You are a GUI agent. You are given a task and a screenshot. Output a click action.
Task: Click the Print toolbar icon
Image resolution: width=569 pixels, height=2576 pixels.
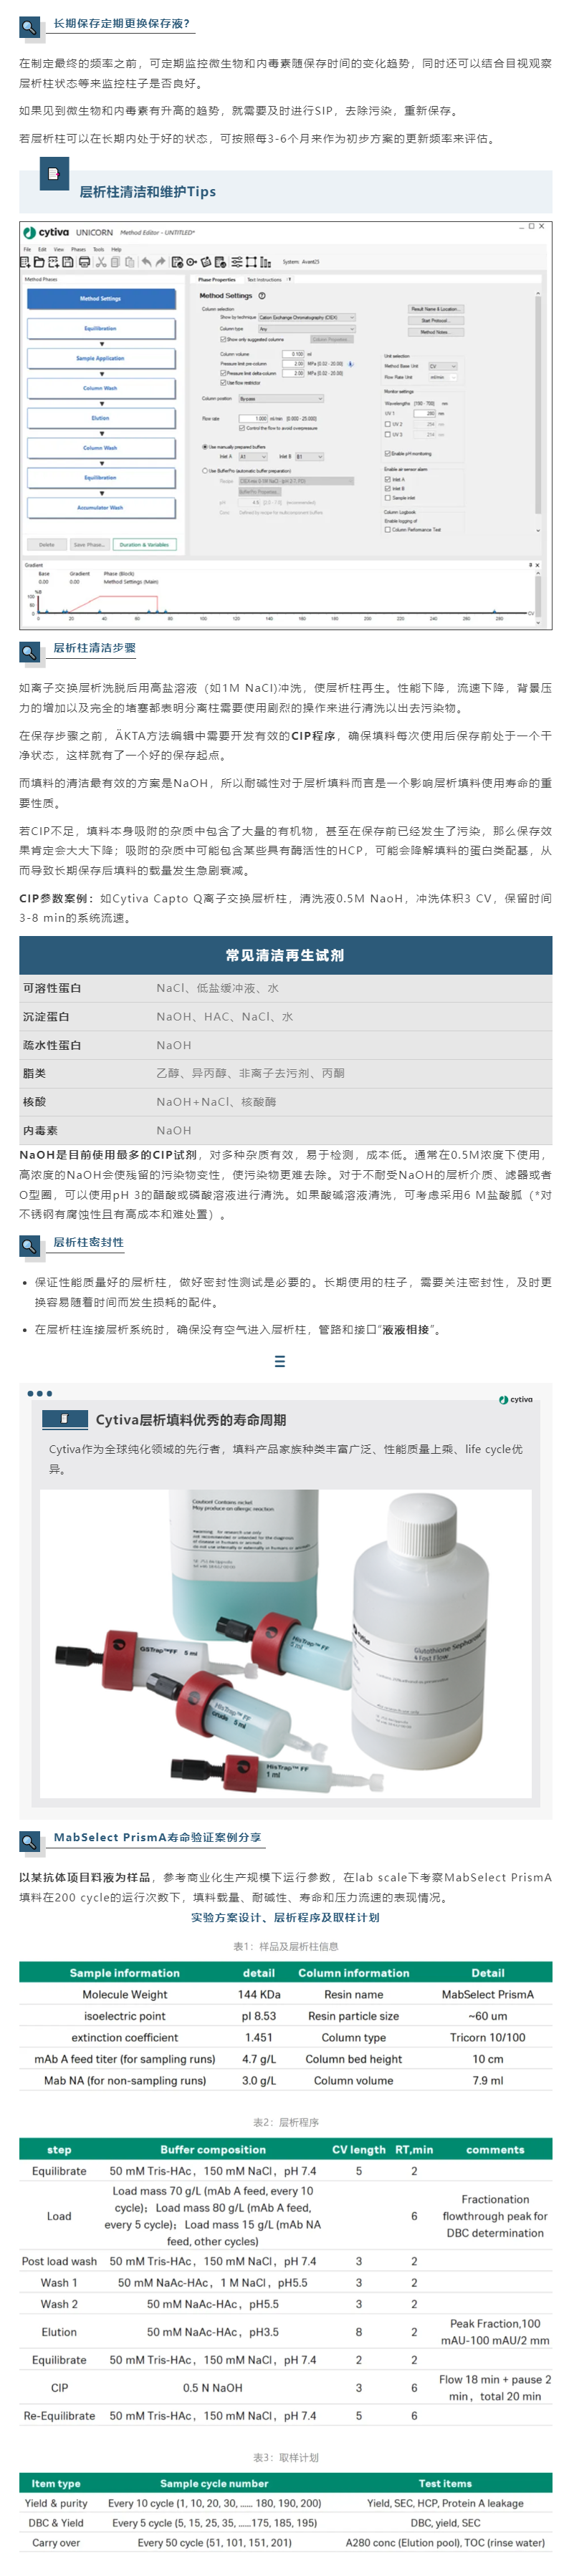(x=84, y=262)
